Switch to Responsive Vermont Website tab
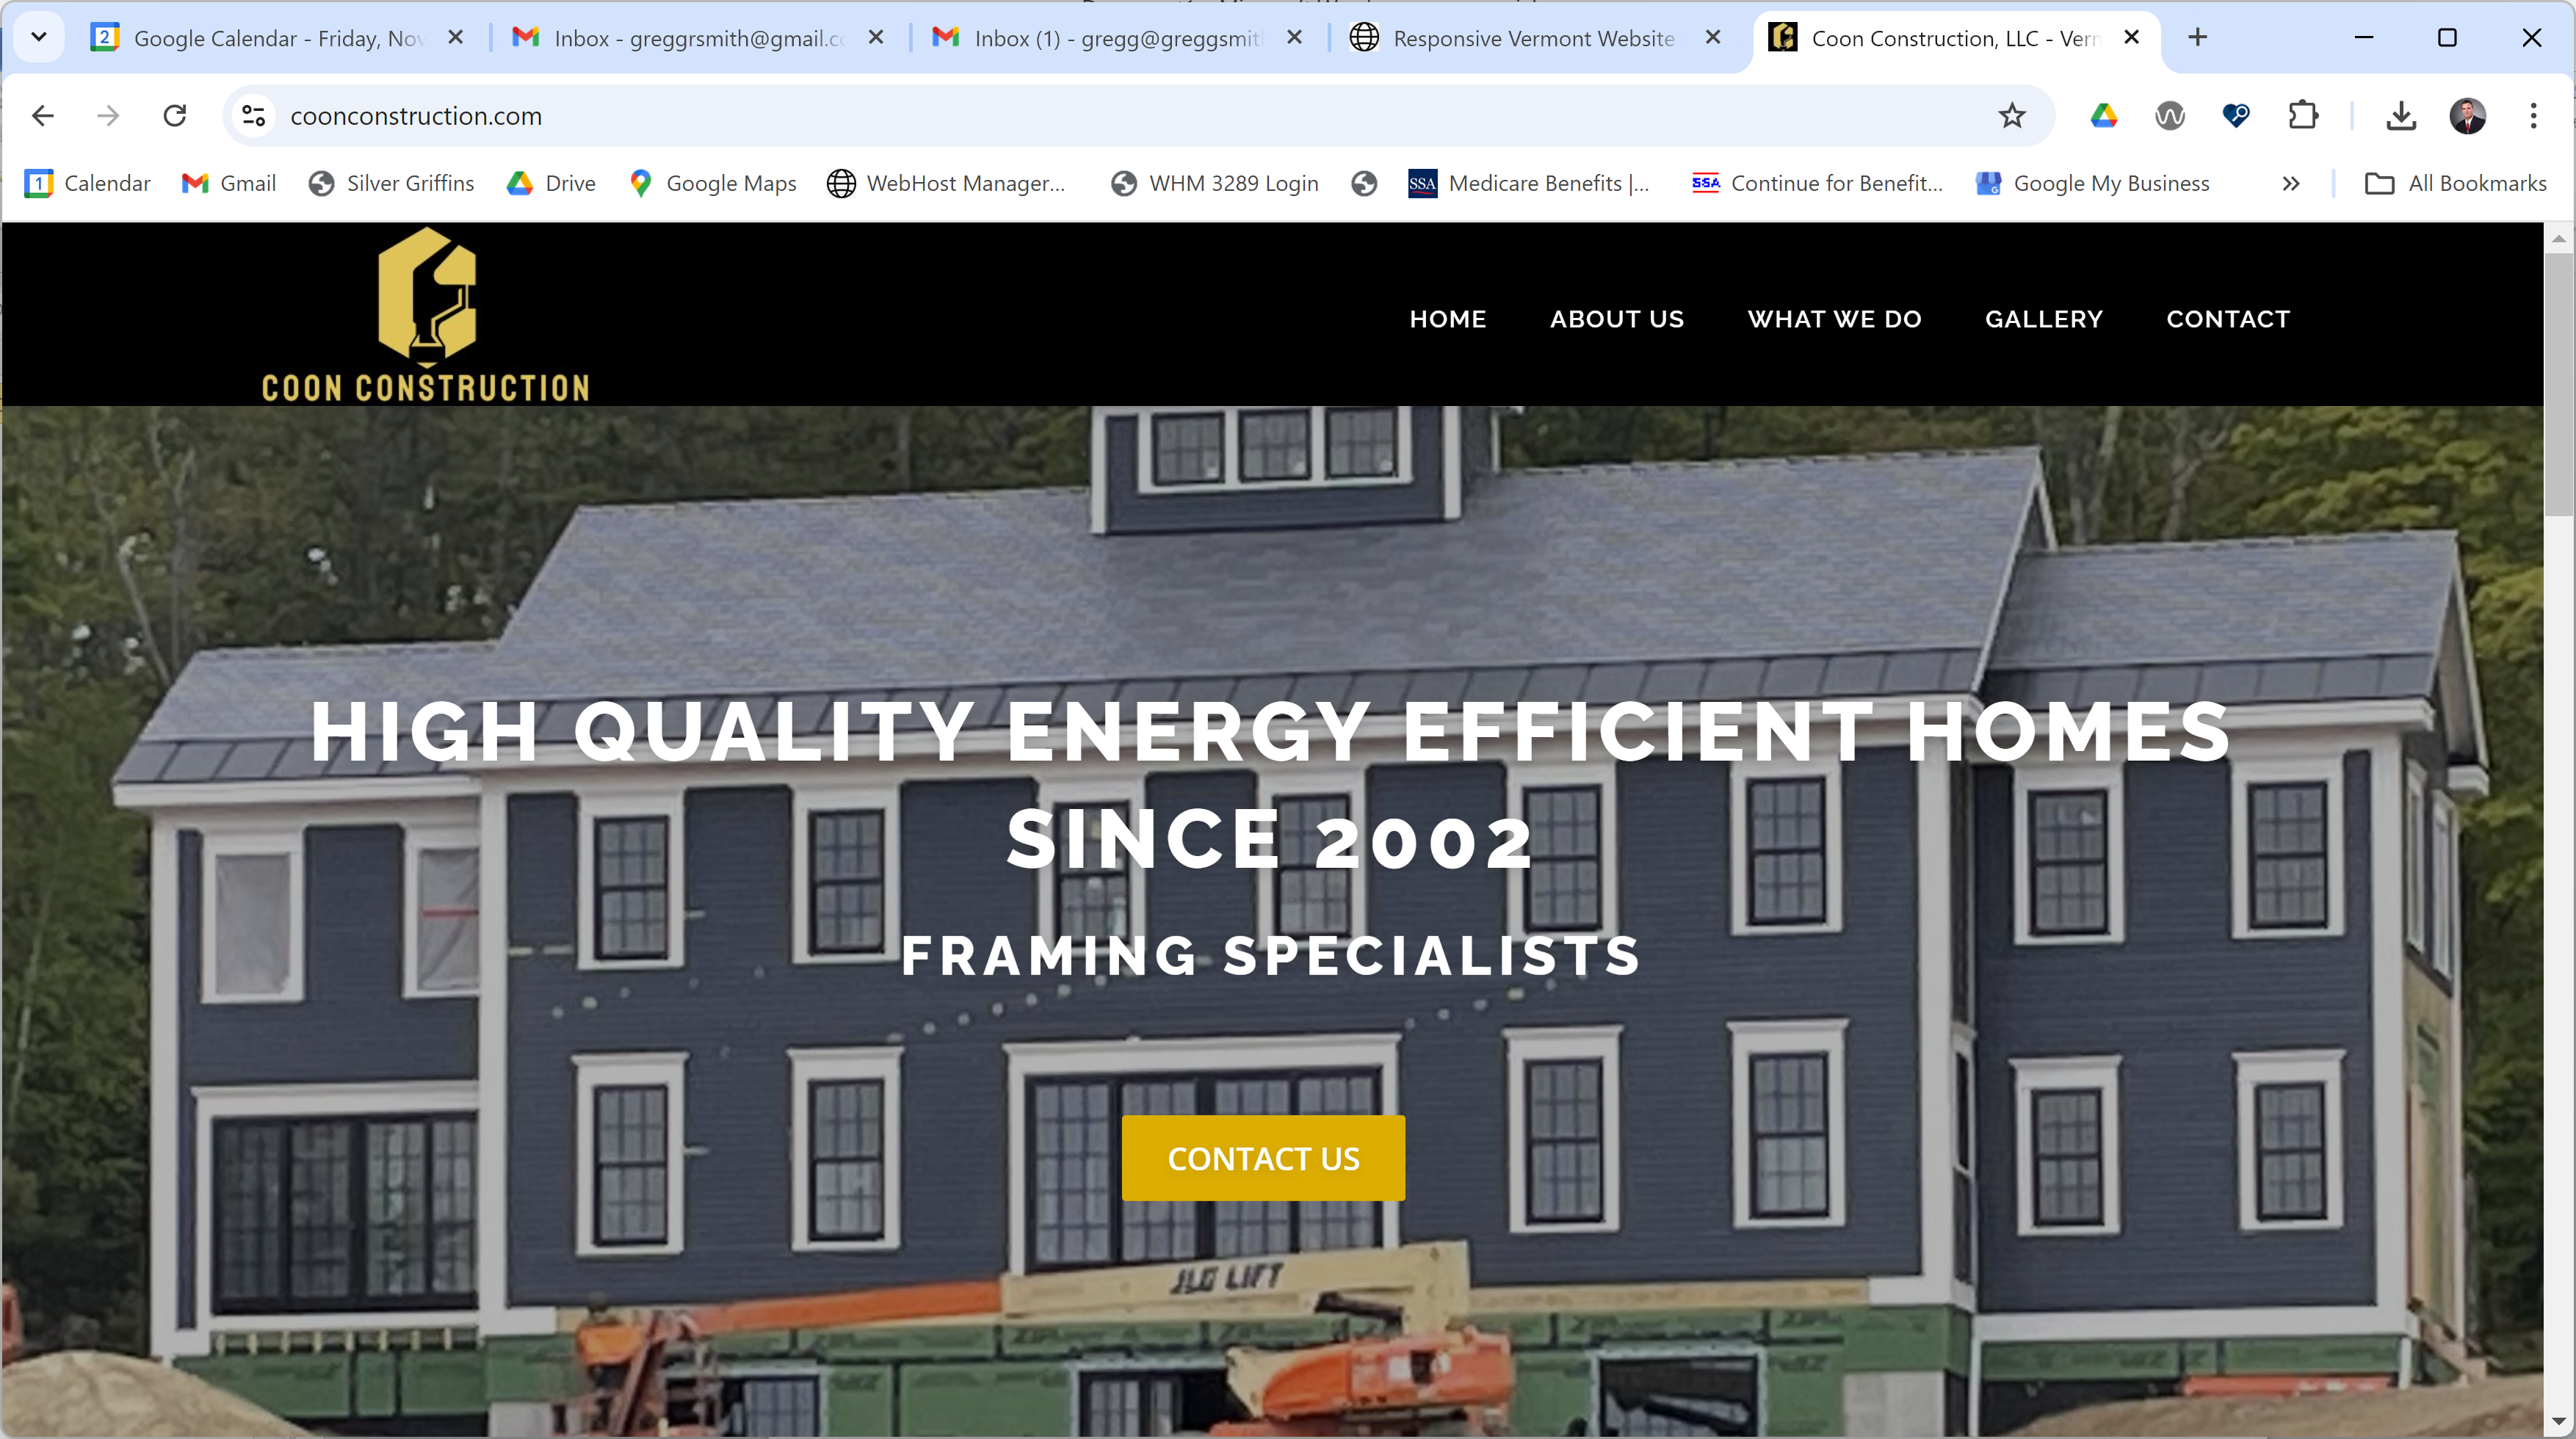The image size is (2576, 1439). click(x=1534, y=38)
